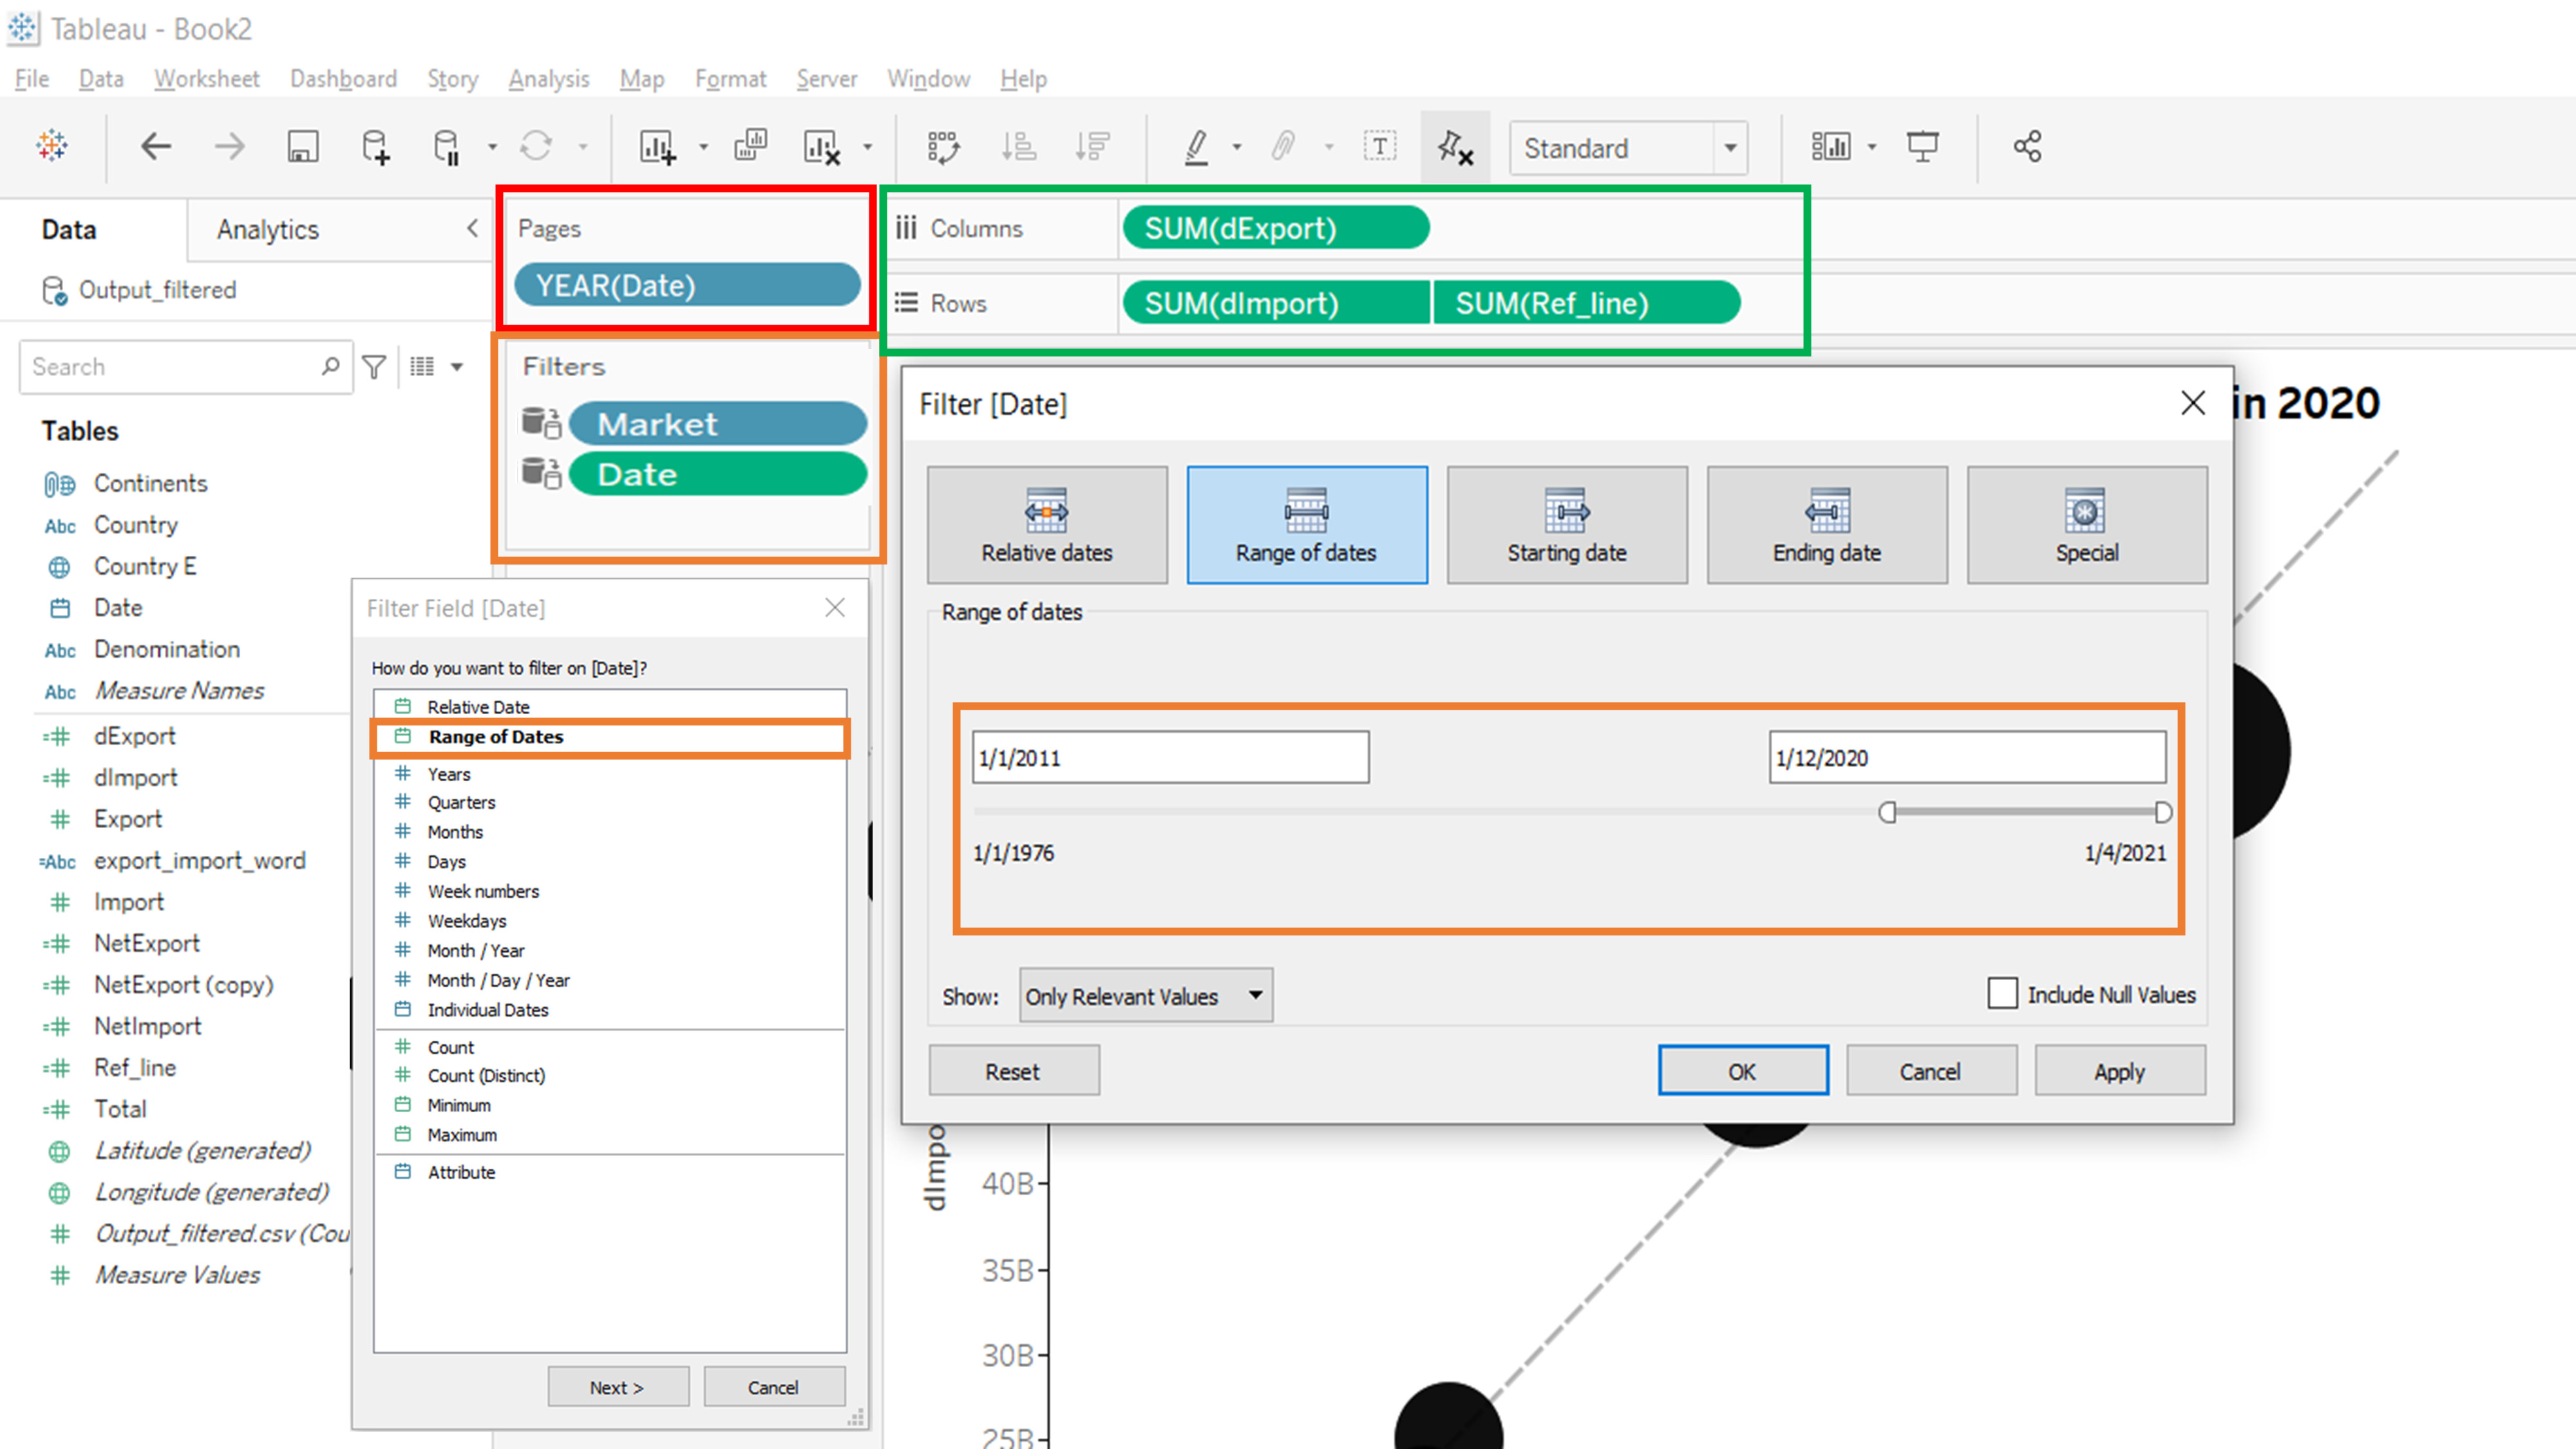Click Reset to clear date filter
This screenshot has height=1449, width=2576.
[x=1012, y=1070]
